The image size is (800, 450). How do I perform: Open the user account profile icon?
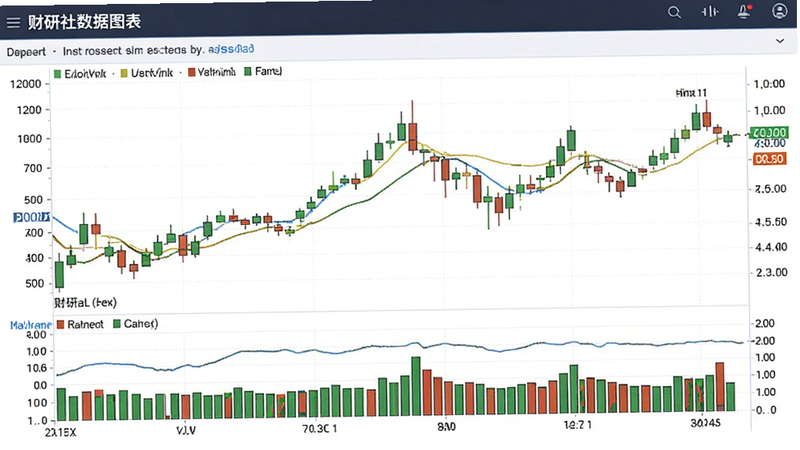coord(779,11)
